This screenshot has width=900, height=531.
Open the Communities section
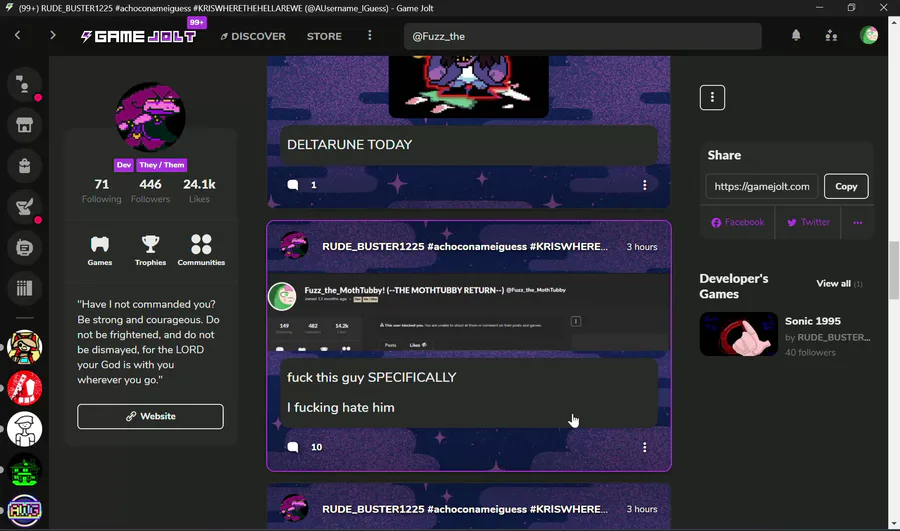point(201,250)
